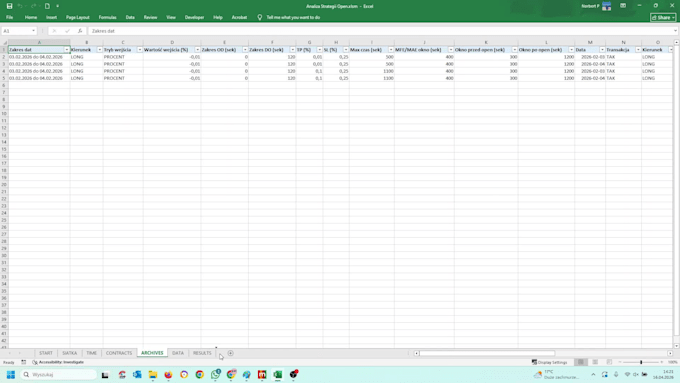Viewport: 680px width, 383px height.
Task: Click the Undo icon in title bar
Action: (x=20, y=6)
